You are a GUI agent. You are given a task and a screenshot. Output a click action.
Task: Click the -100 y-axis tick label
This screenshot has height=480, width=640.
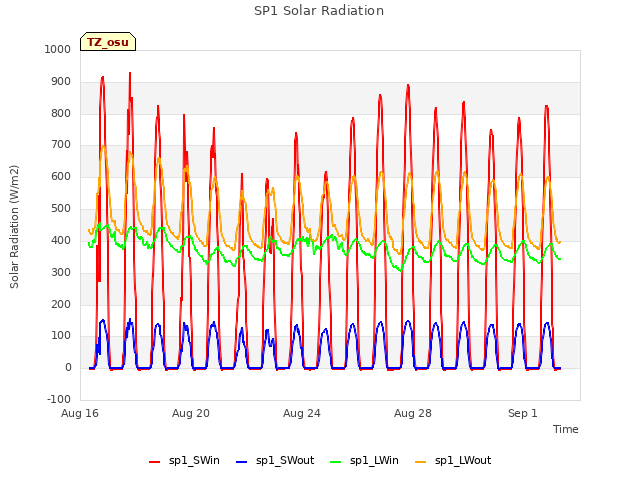tap(59, 399)
